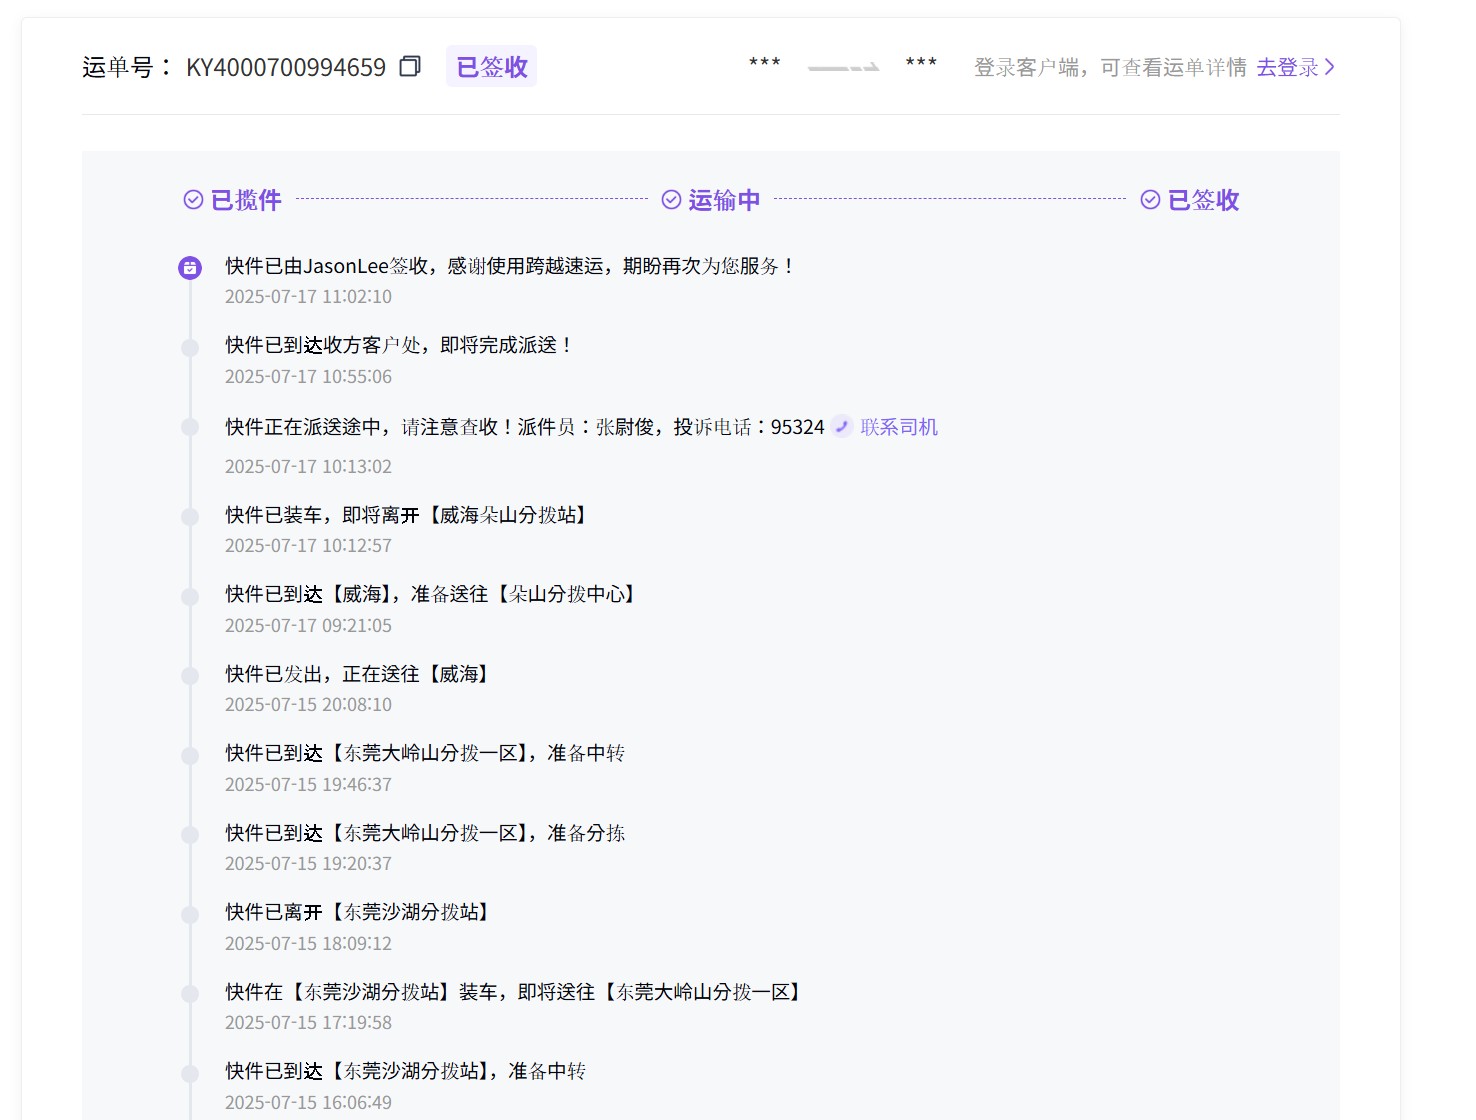The height and width of the screenshot is (1120, 1476).
Task: Click entry 快件在【东莞沙湖分拨站】装车
Action: tap(515, 992)
